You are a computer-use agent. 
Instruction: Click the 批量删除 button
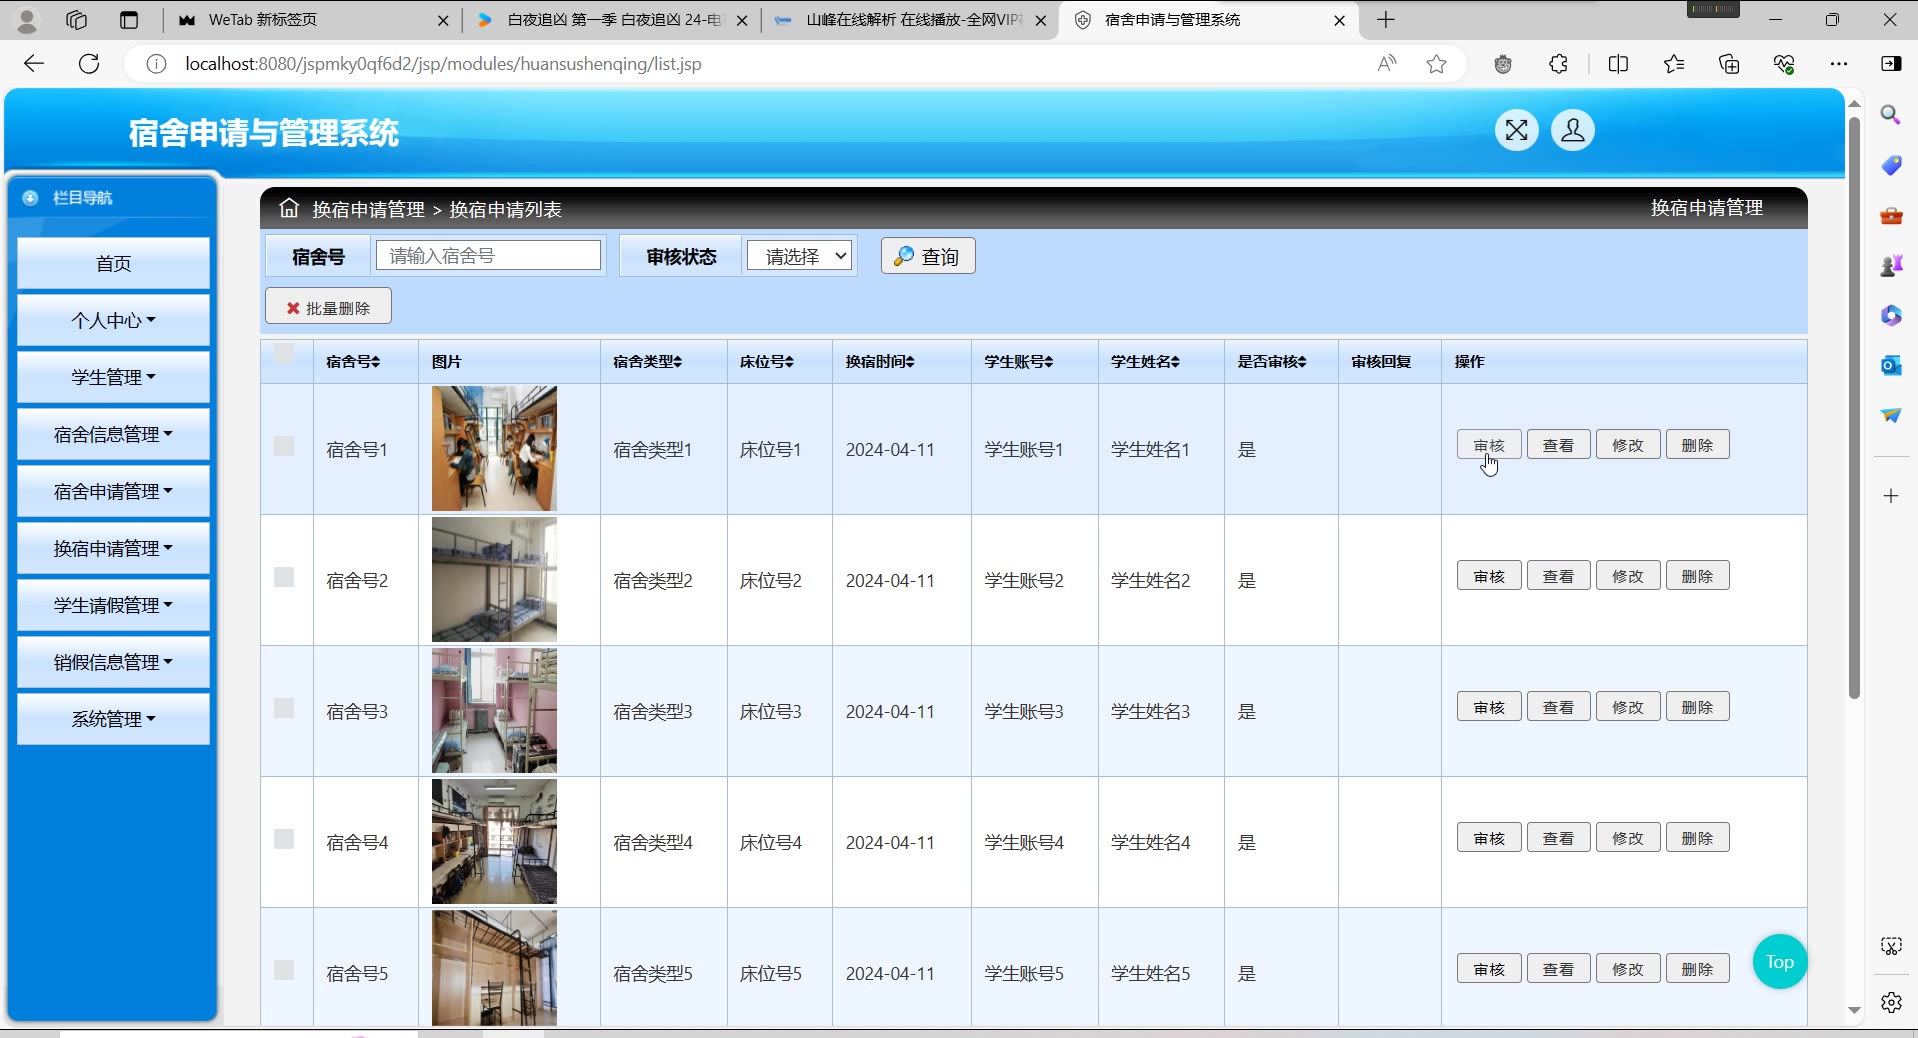tap(328, 307)
